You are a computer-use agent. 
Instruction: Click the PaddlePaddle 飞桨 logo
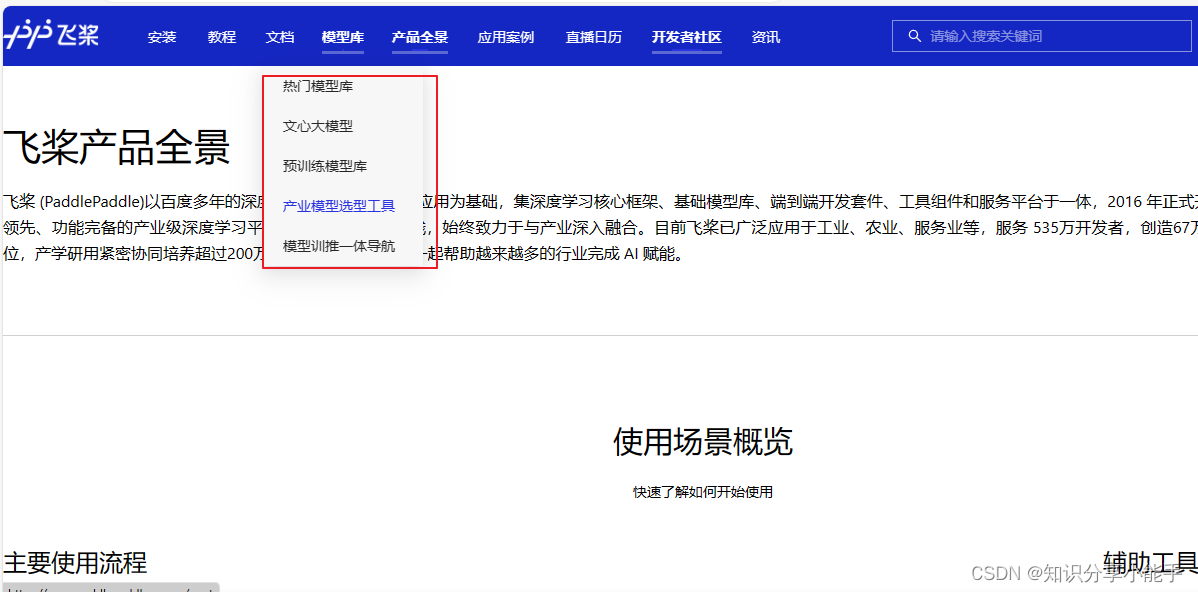(51, 35)
